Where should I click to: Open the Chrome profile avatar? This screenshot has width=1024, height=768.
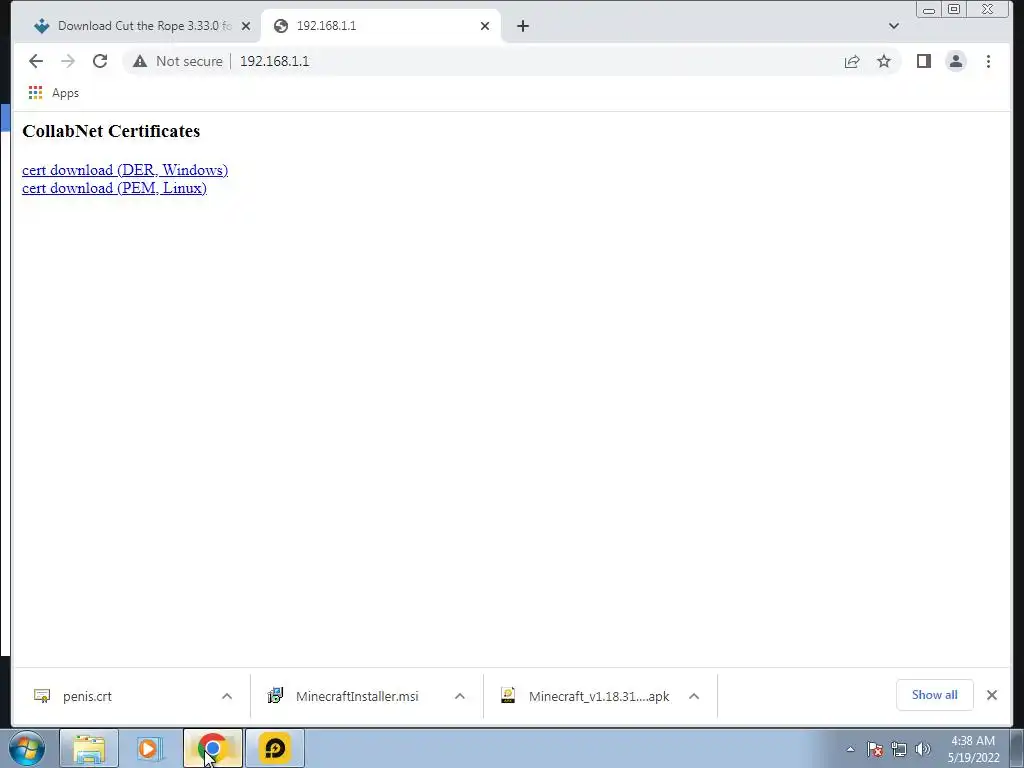pyautogui.click(x=955, y=61)
